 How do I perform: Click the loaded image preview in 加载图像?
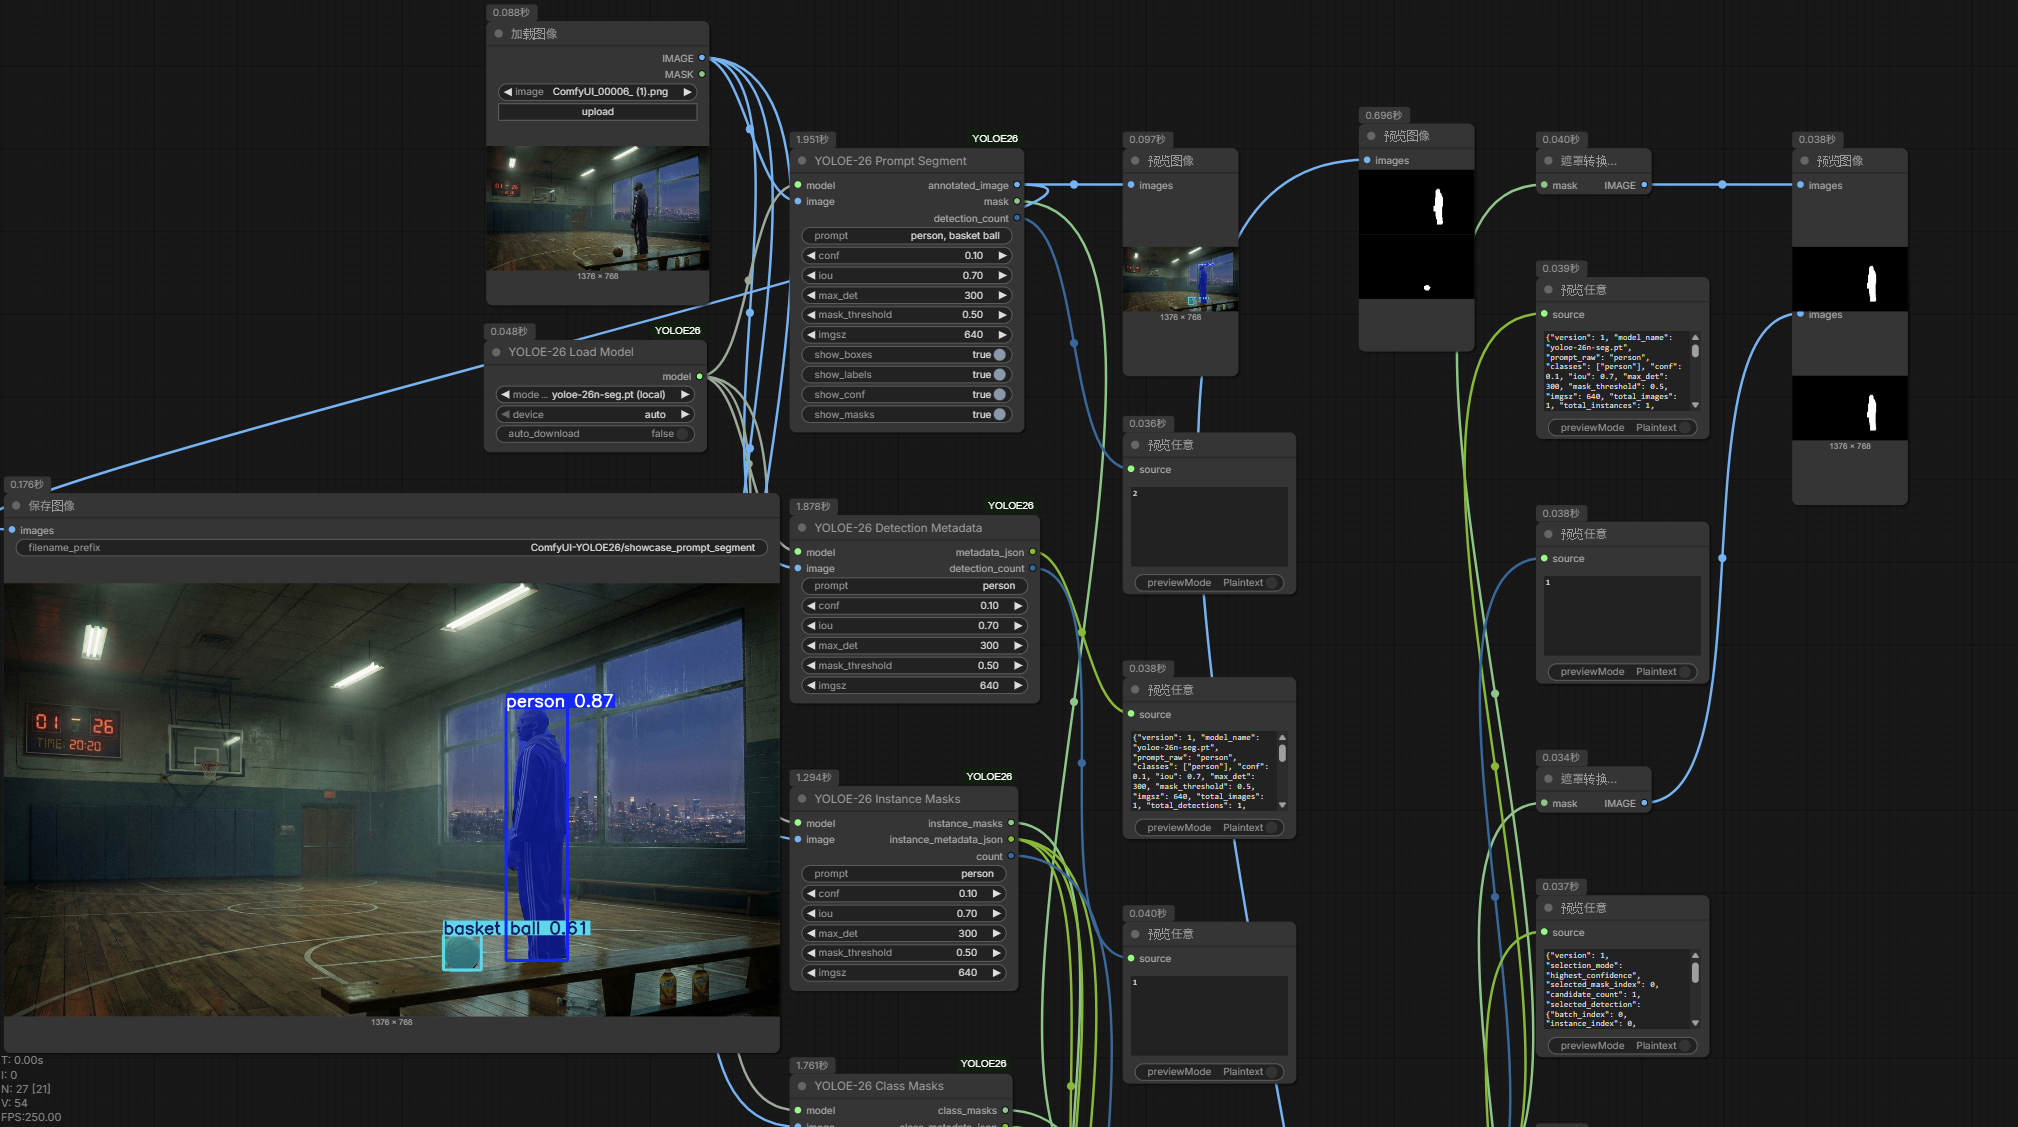[x=598, y=208]
